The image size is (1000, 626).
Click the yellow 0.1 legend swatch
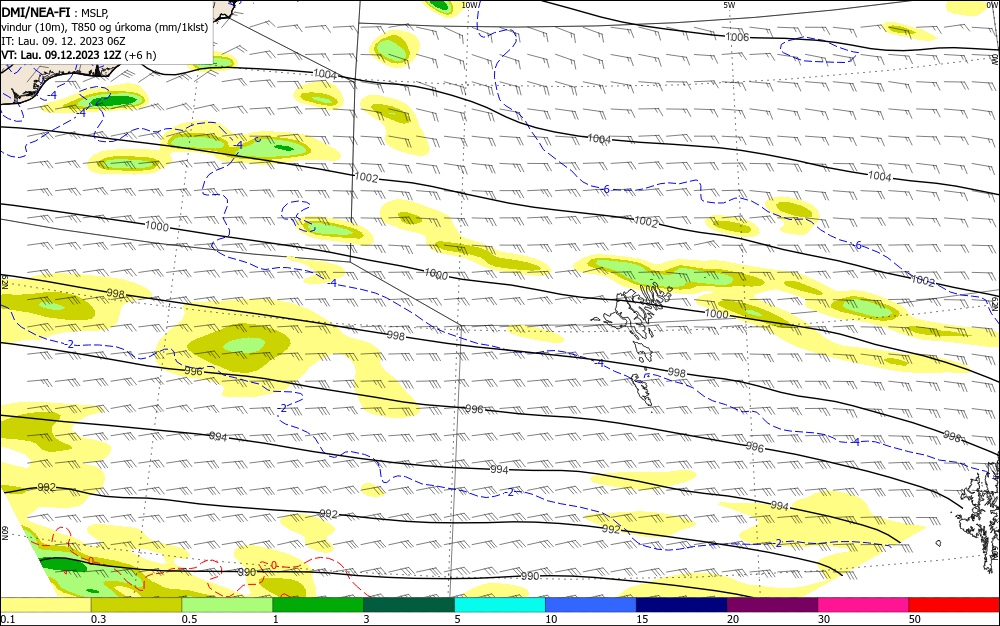[46, 605]
